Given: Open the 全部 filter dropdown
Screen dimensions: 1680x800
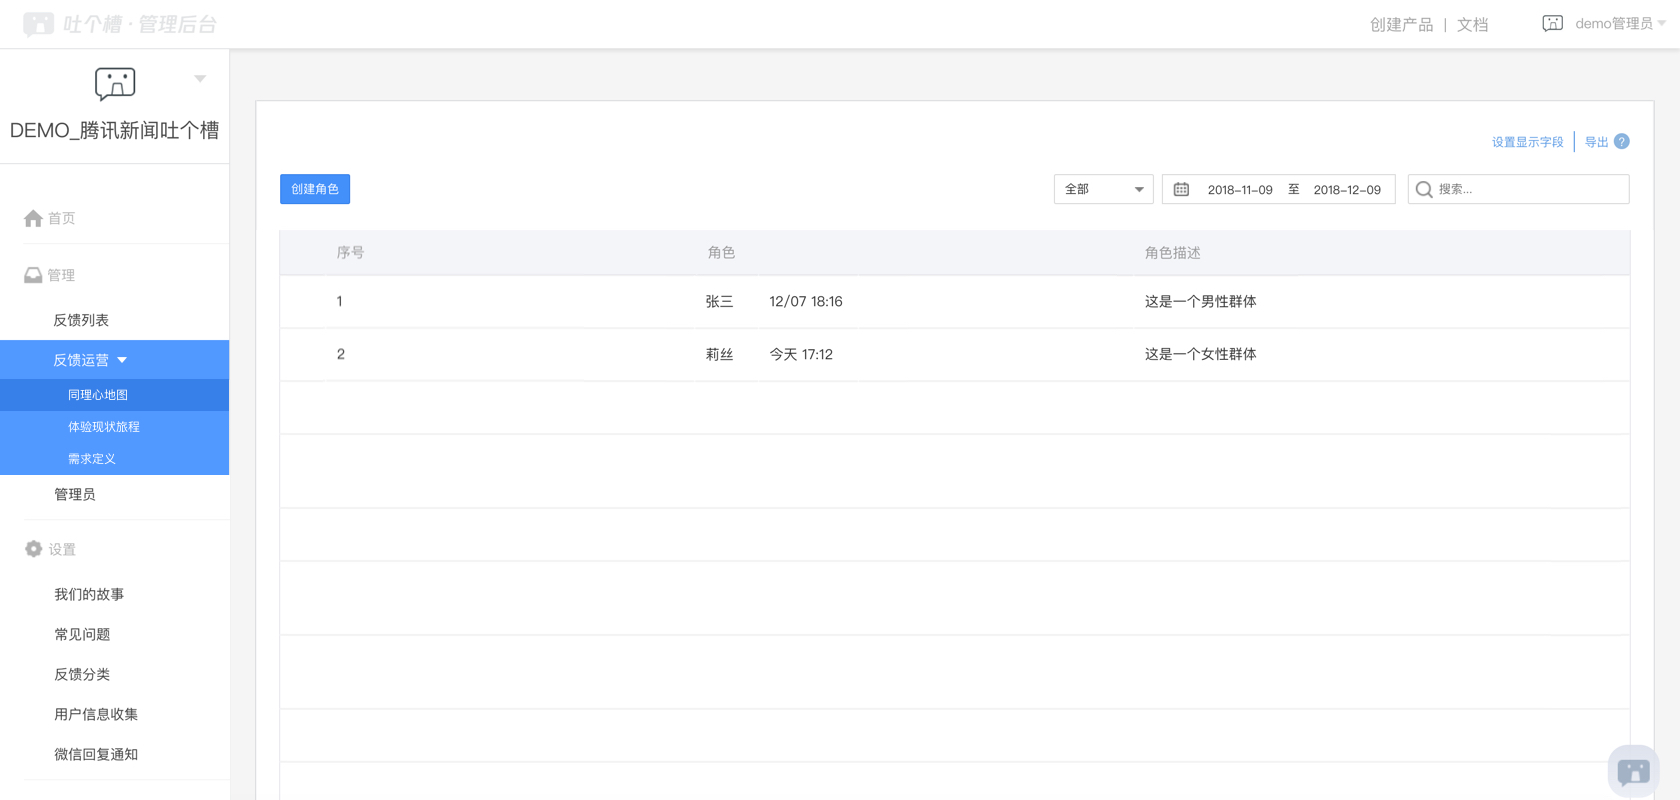Looking at the screenshot, I should click(1103, 190).
